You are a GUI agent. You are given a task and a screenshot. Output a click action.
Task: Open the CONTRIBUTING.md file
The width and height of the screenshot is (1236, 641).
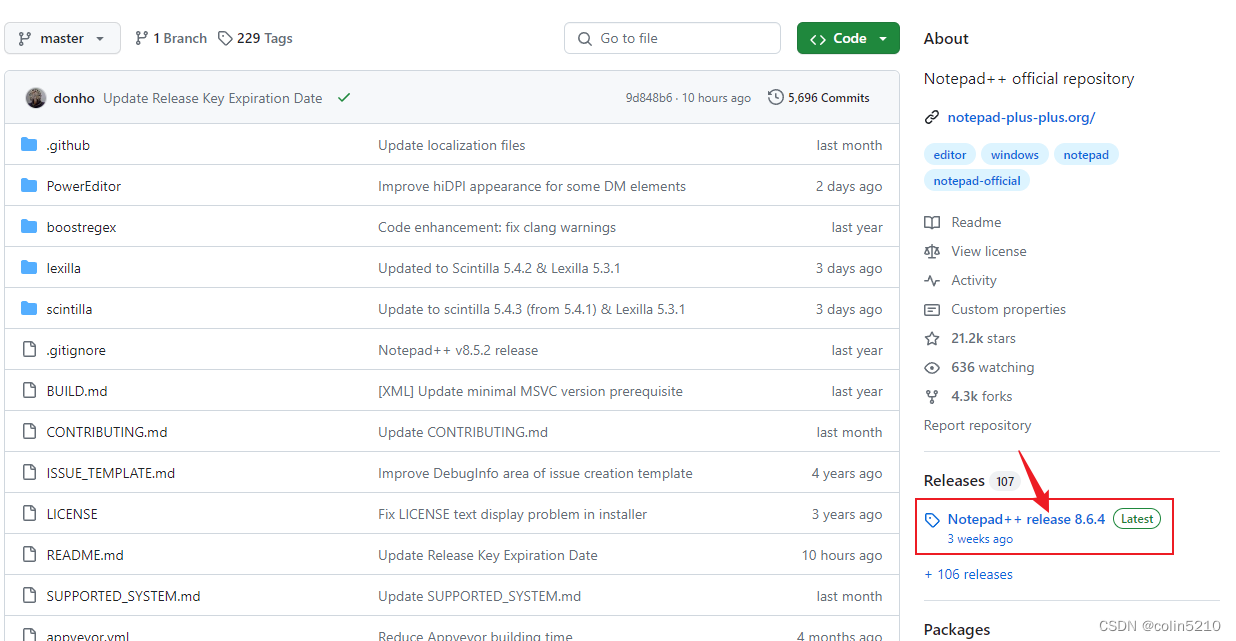[107, 432]
